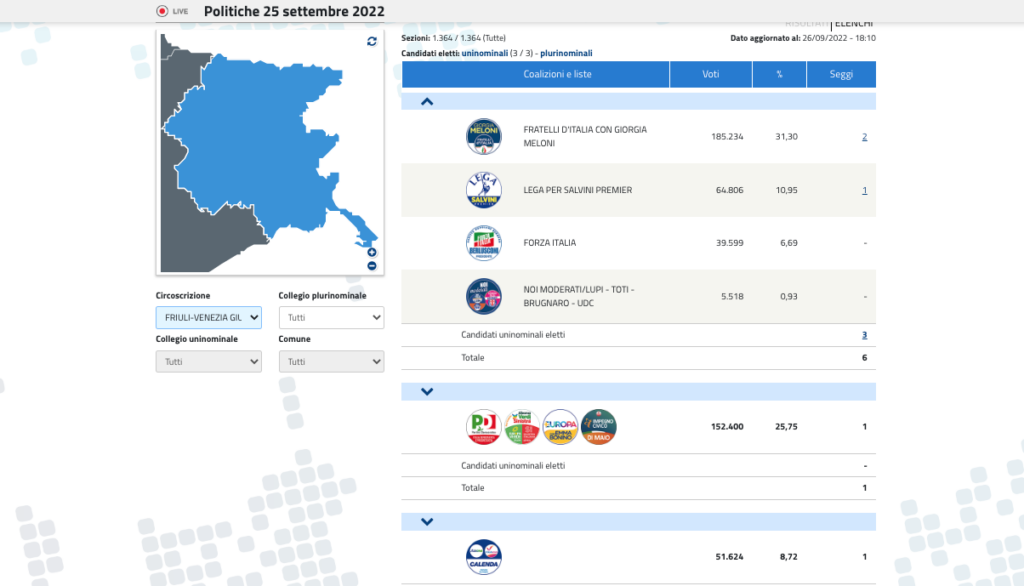Click the Noi Moderati party logo
1024x586 pixels.
pyautogui.click(x=483, y=296)
